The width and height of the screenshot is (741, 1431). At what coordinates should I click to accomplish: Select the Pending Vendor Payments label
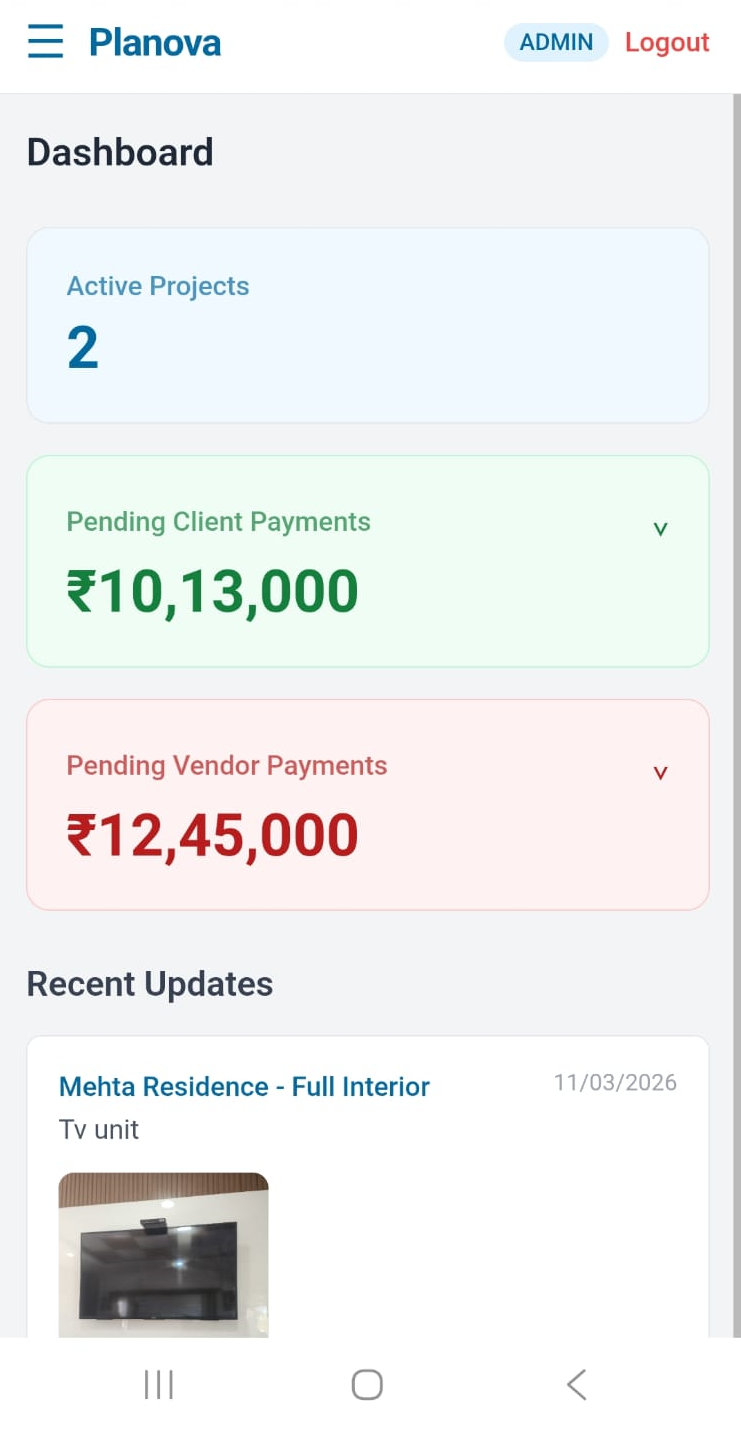(x=226, y=766)
